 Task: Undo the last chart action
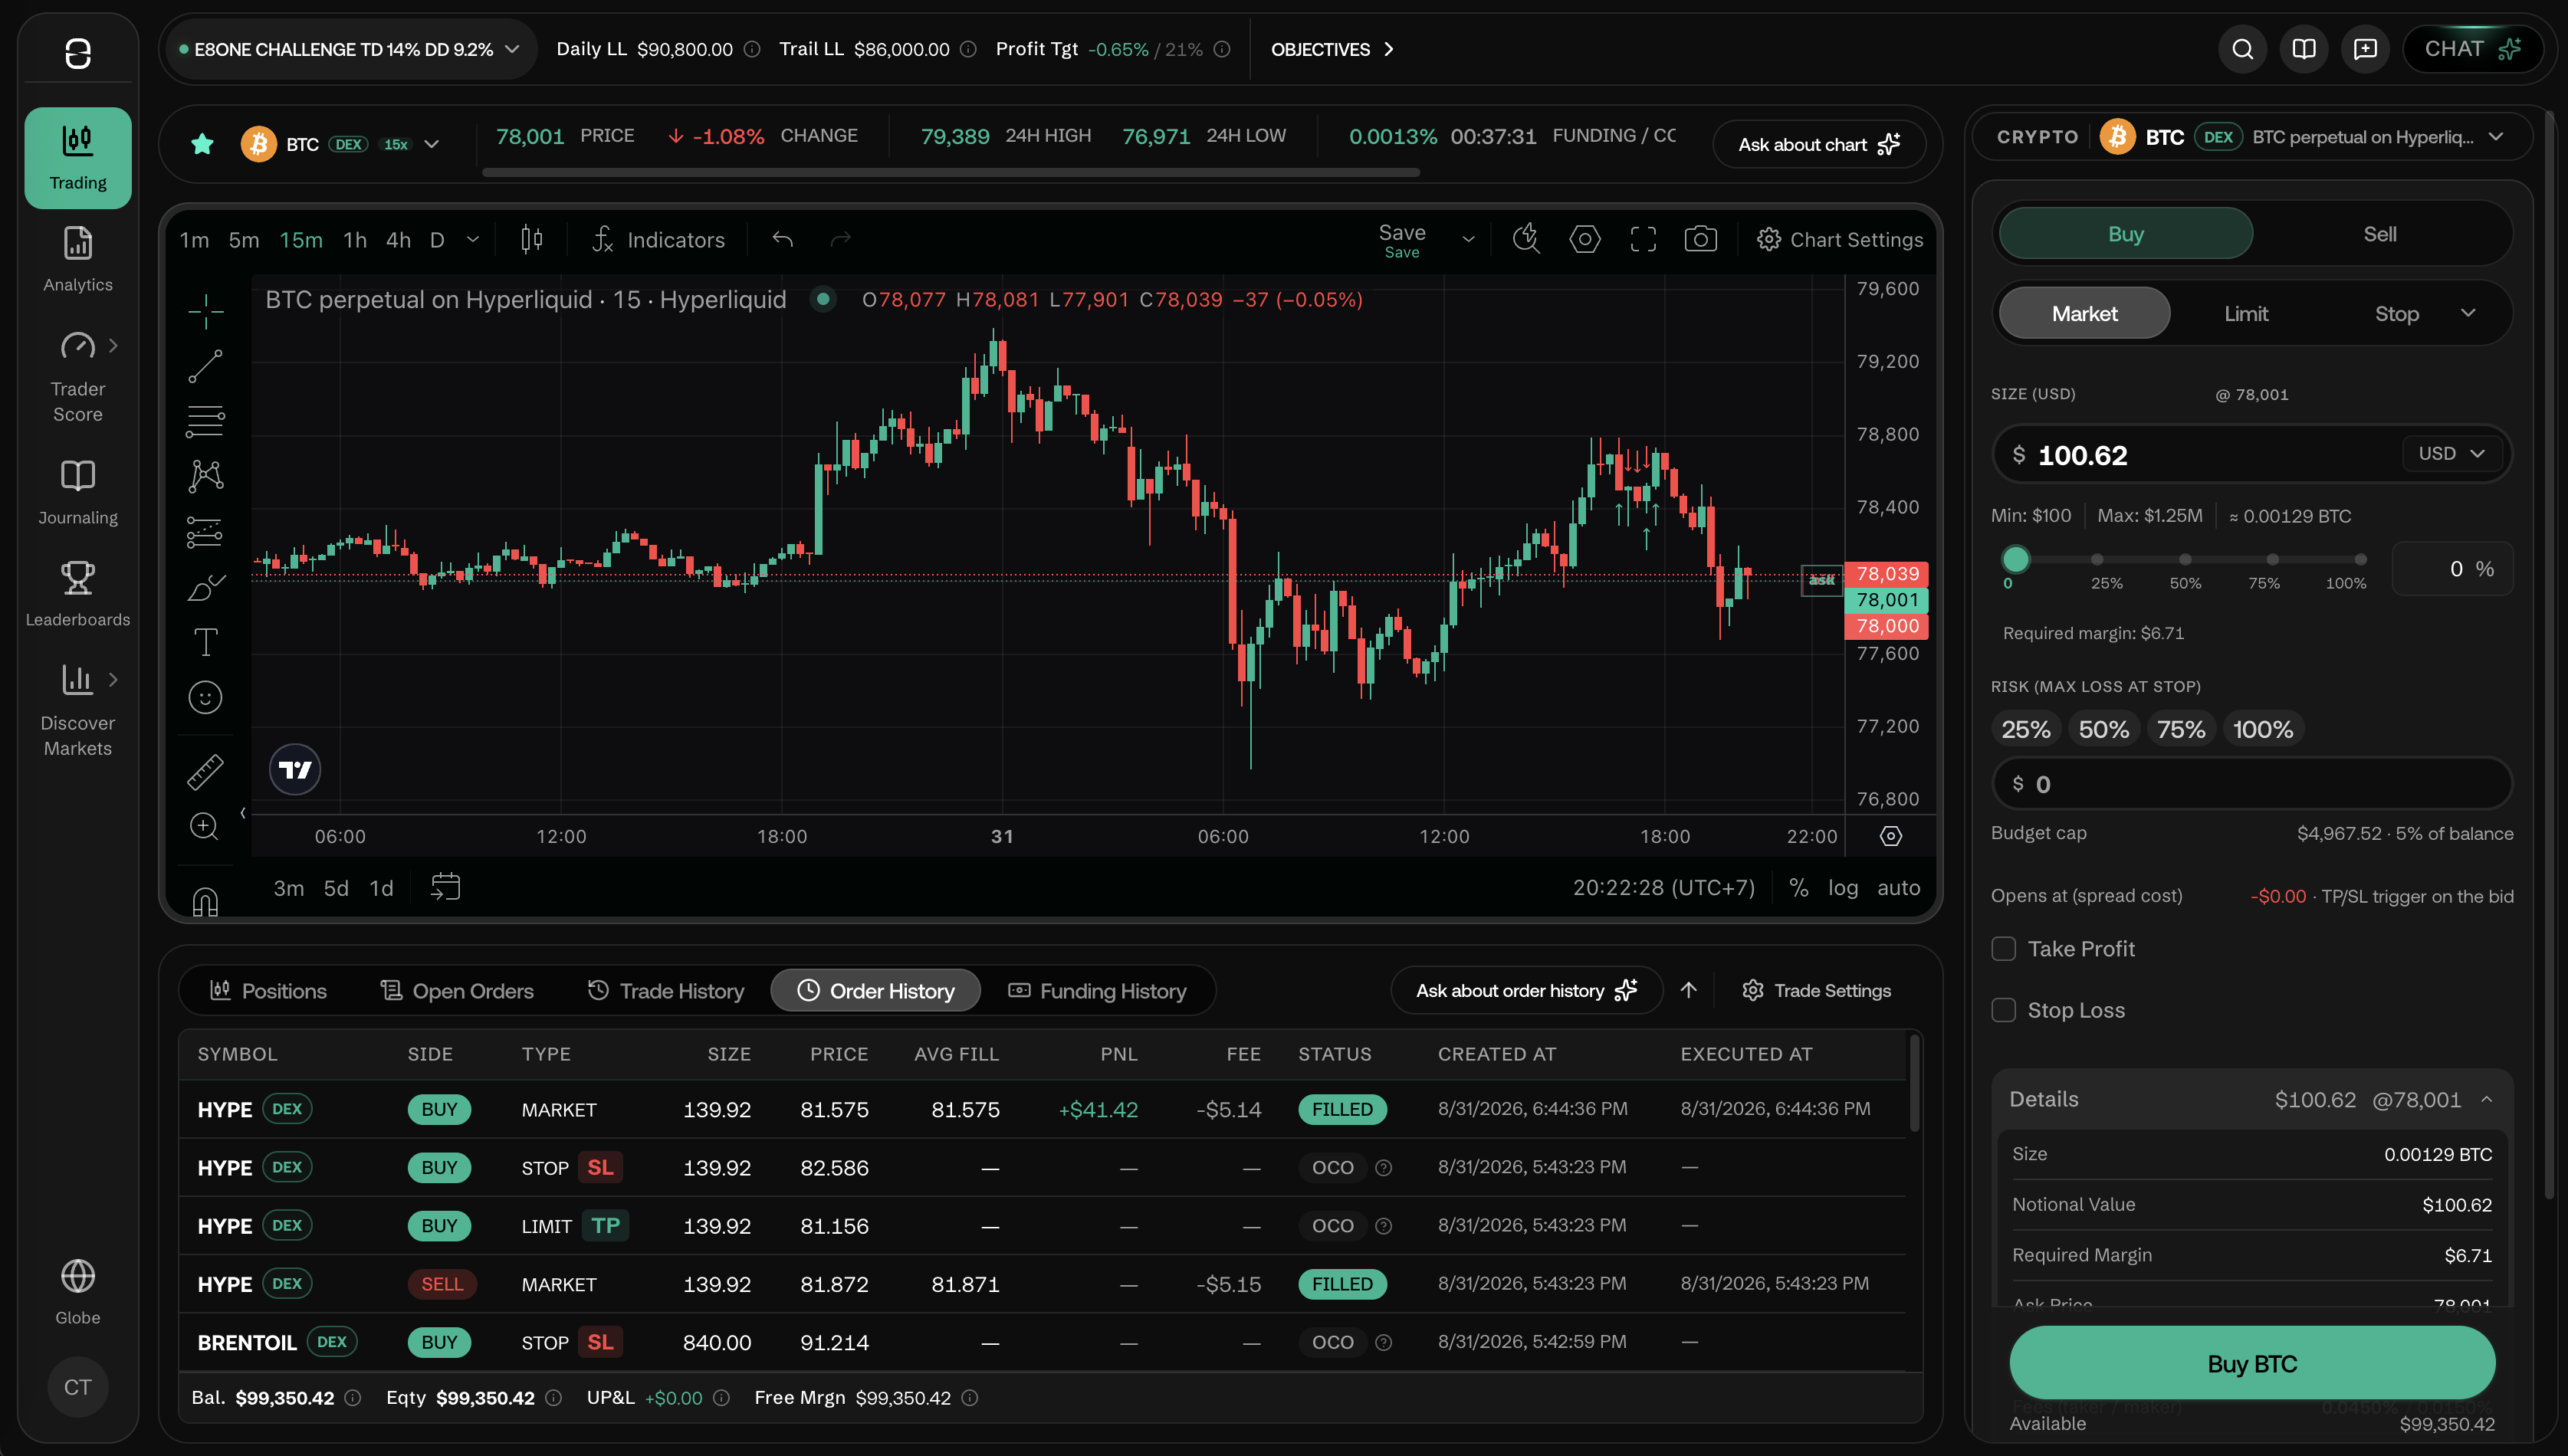click(782, 239)
